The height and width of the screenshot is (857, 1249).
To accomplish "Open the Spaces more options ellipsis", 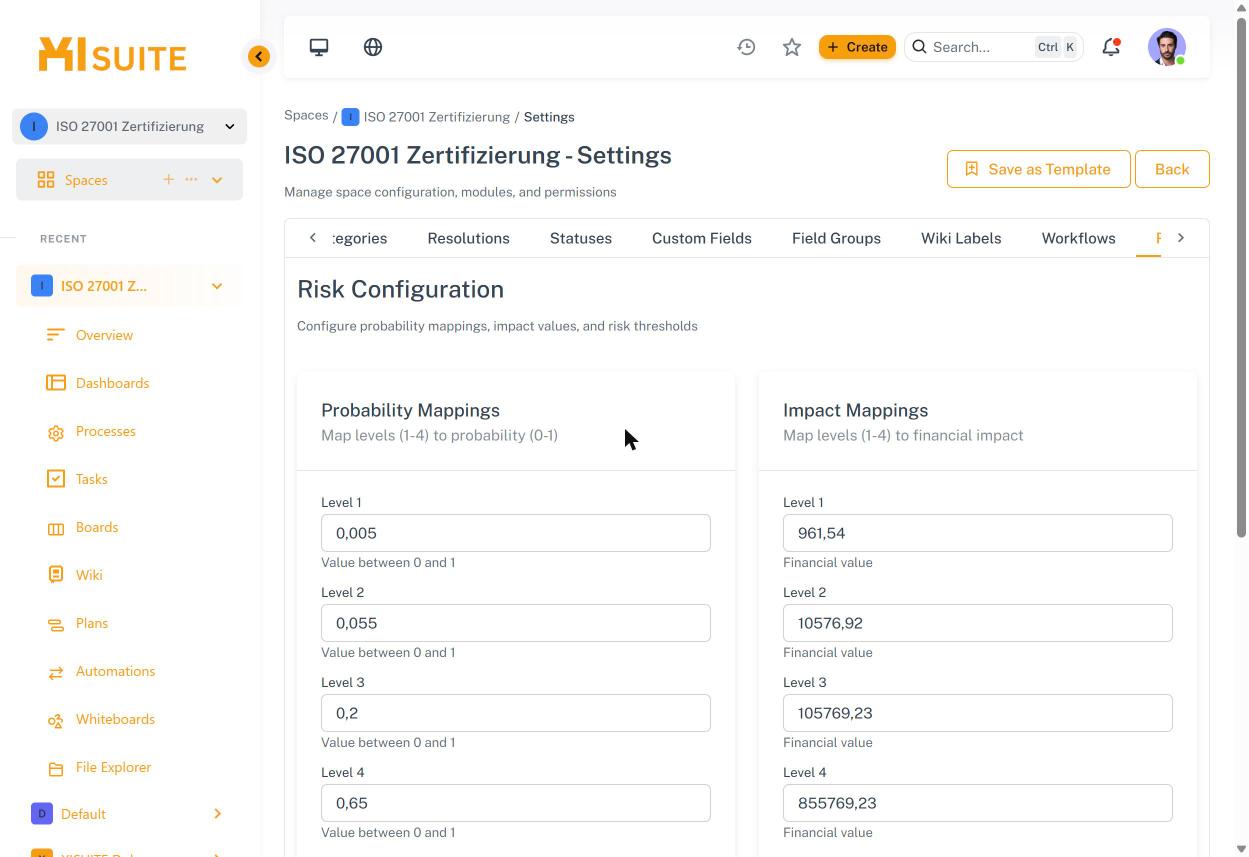I will click(x=191, y=179).
